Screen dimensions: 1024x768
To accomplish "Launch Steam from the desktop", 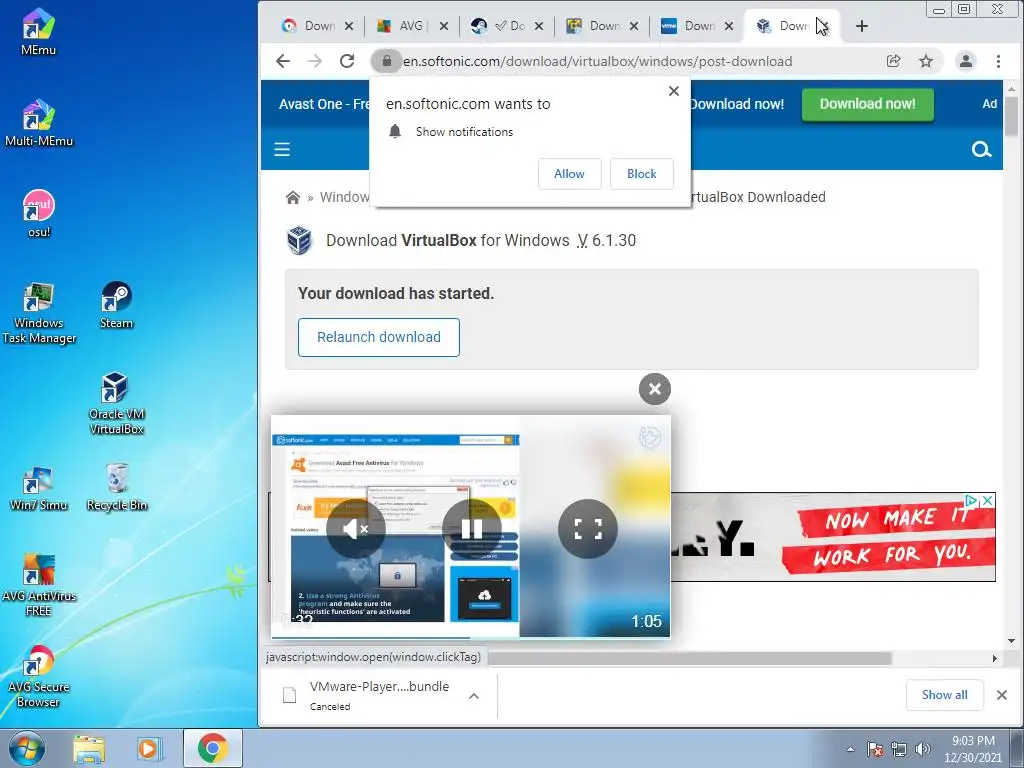I will click(x=116, y=306).
